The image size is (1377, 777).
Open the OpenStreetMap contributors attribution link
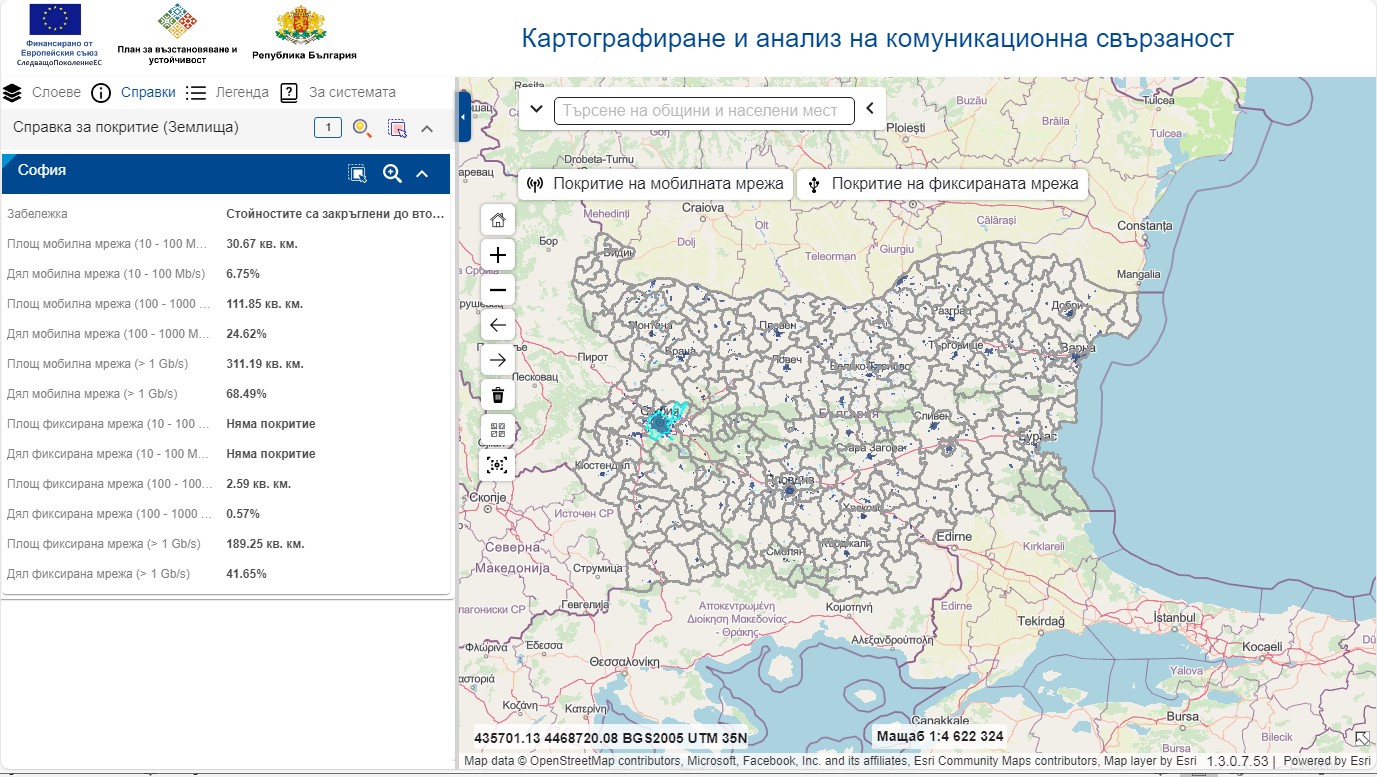pos(605,761)
